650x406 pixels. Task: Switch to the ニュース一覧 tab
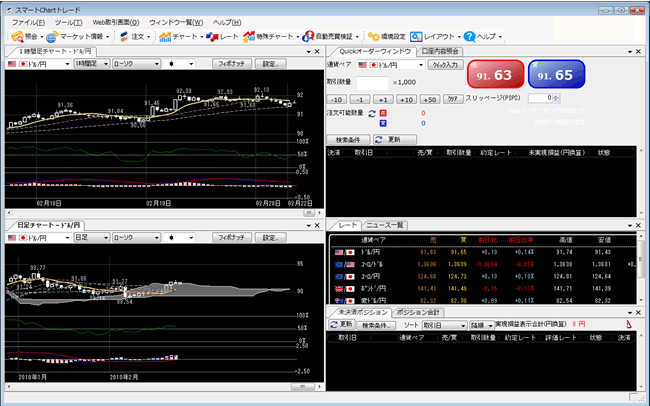coord(385,225)
